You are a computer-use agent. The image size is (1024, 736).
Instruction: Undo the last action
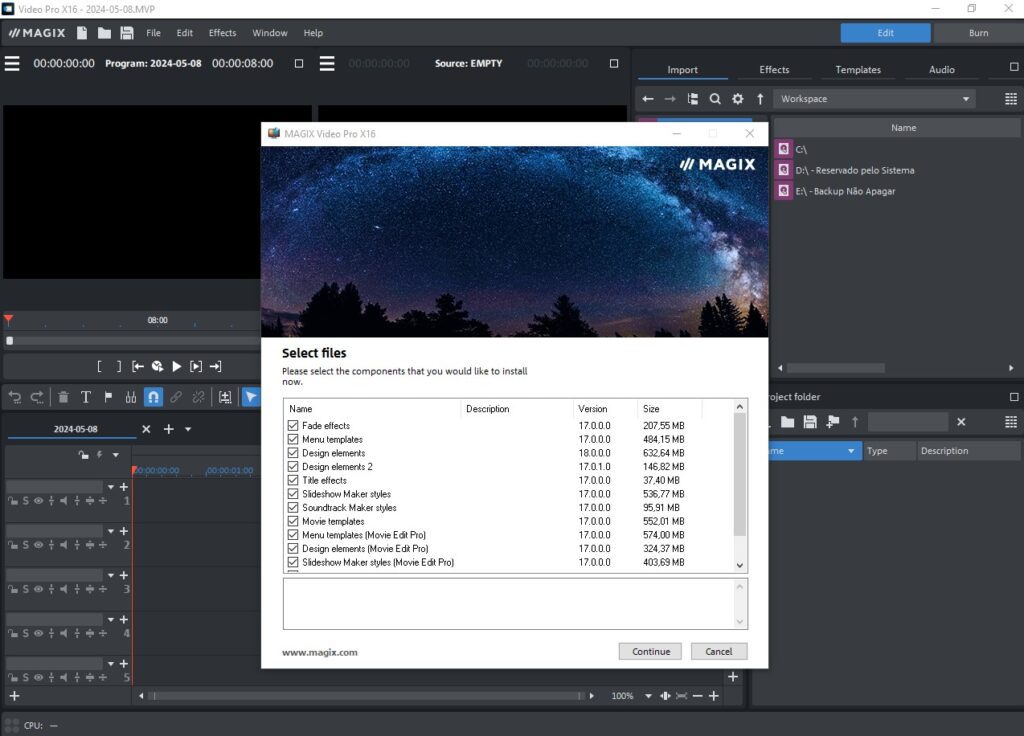[x=15, y=397]
